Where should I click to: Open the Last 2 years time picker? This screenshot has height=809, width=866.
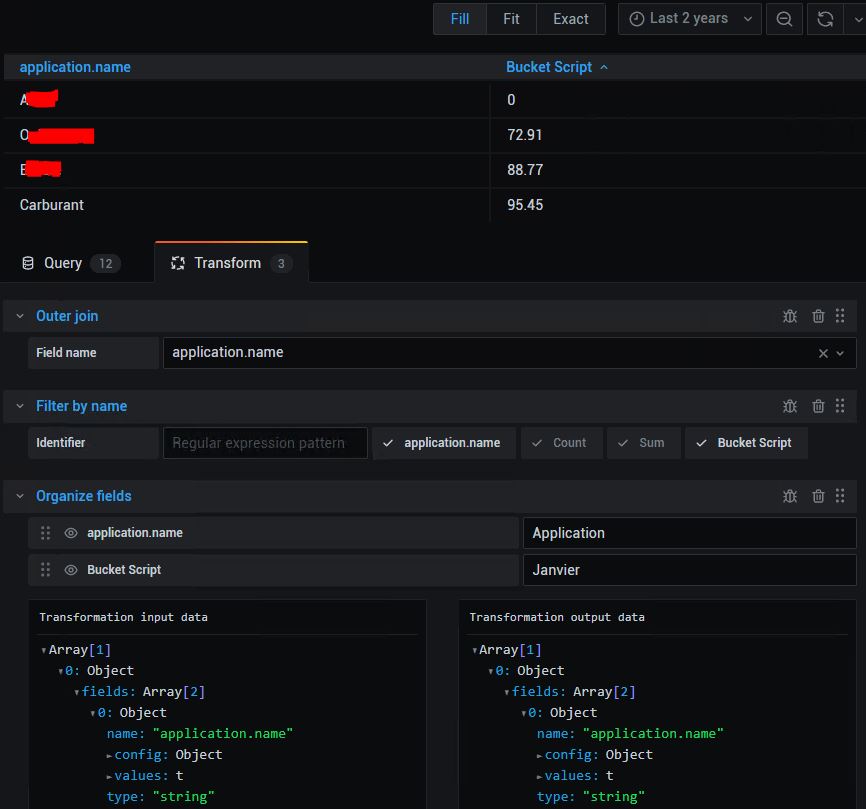coord(689,19)
